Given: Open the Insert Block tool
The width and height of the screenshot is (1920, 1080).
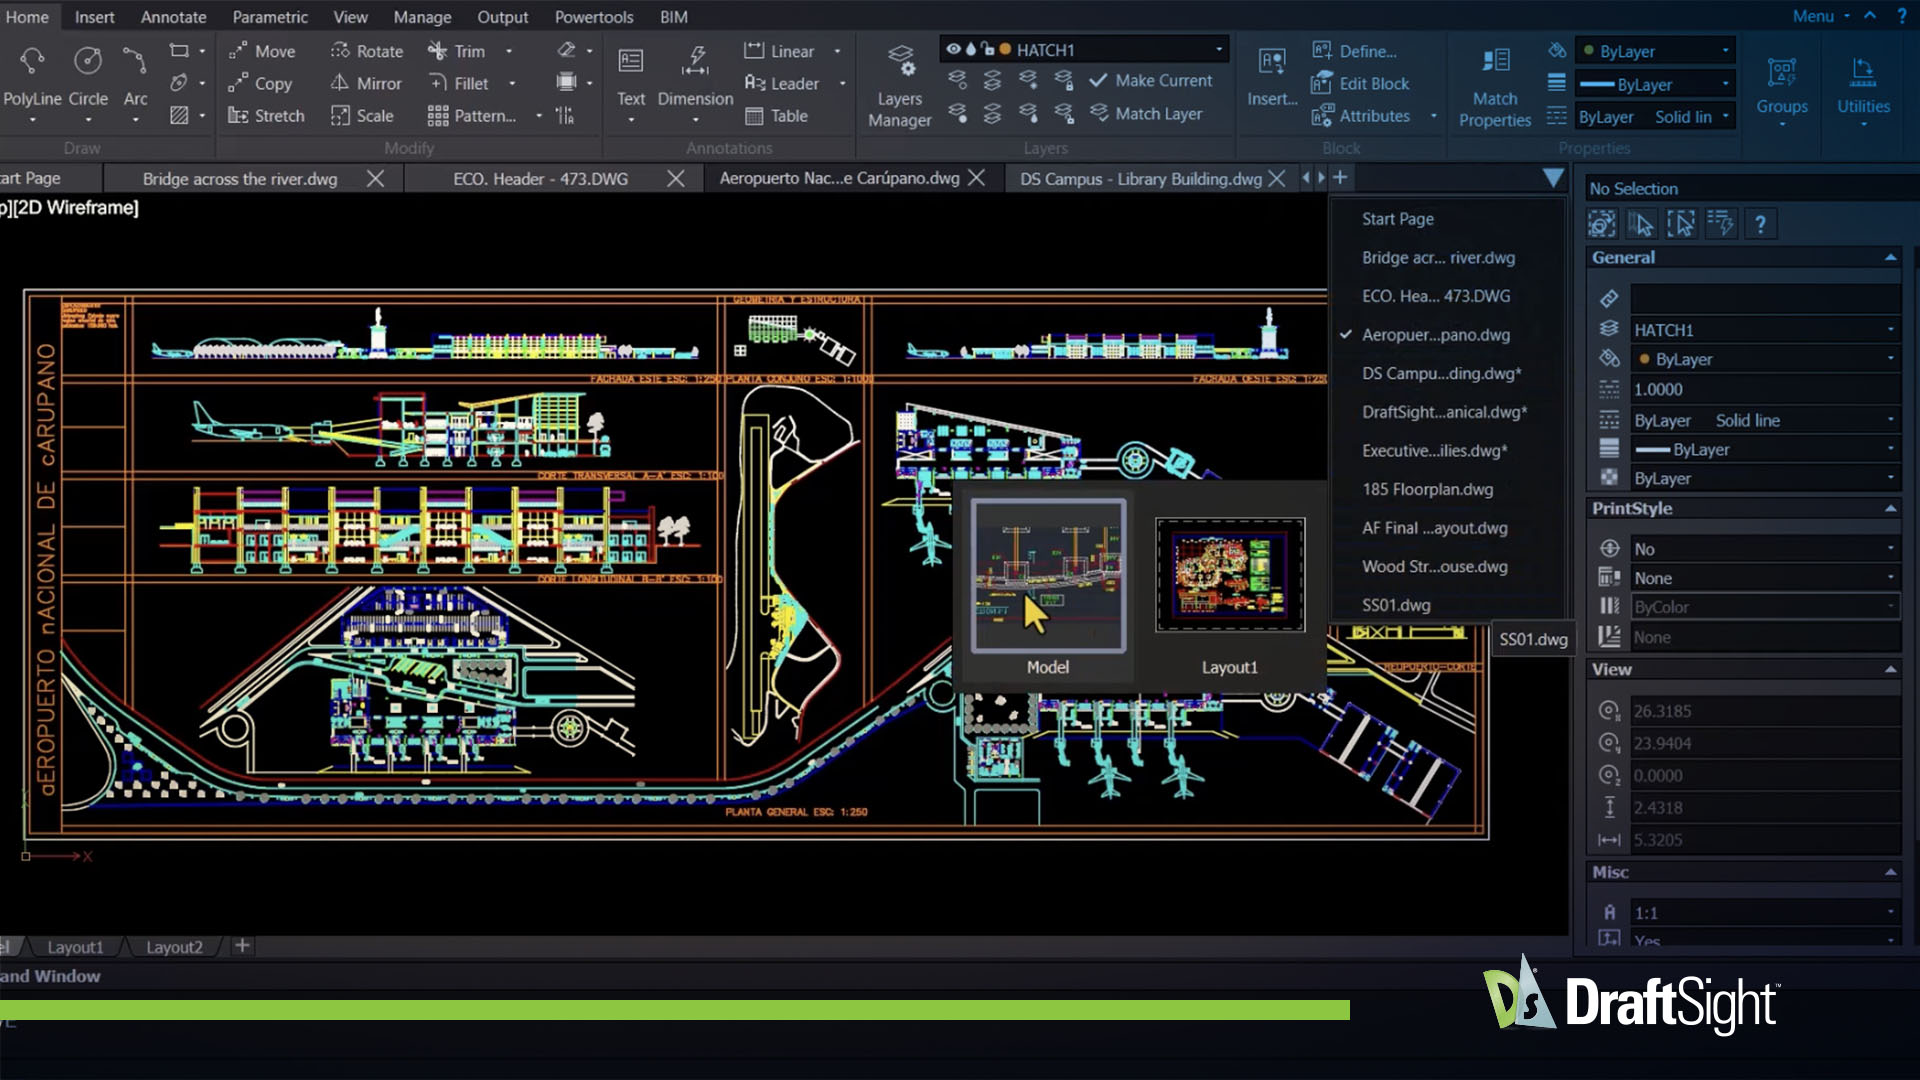Looking at the screenshot, I should click(x=1272, y=77).
